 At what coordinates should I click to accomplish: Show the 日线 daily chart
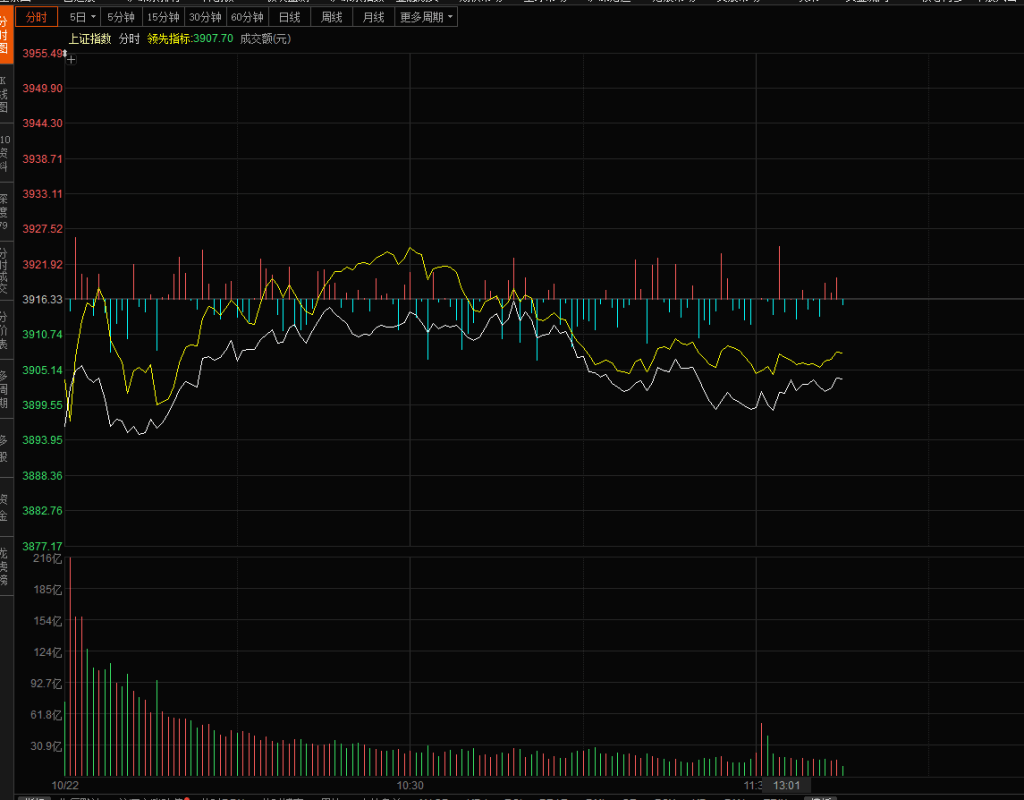click(289, 17)
